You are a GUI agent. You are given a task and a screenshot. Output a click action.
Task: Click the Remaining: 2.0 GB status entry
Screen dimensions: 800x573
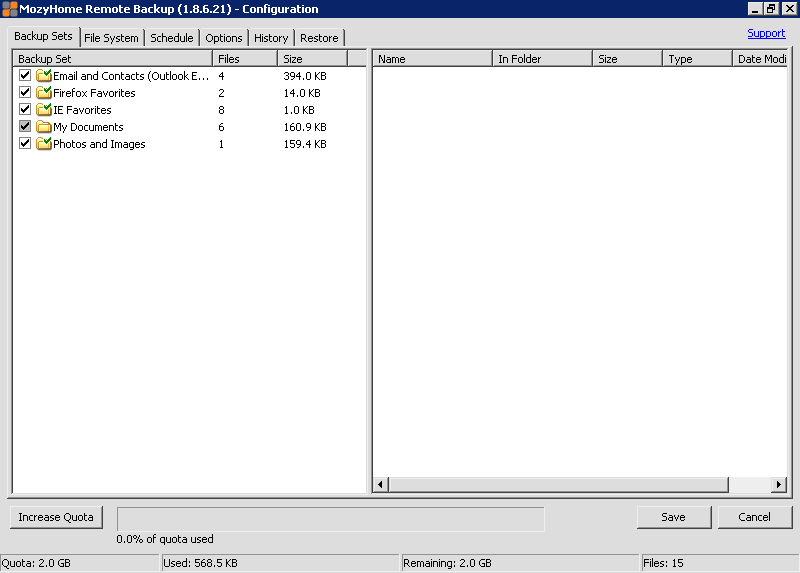520,563
